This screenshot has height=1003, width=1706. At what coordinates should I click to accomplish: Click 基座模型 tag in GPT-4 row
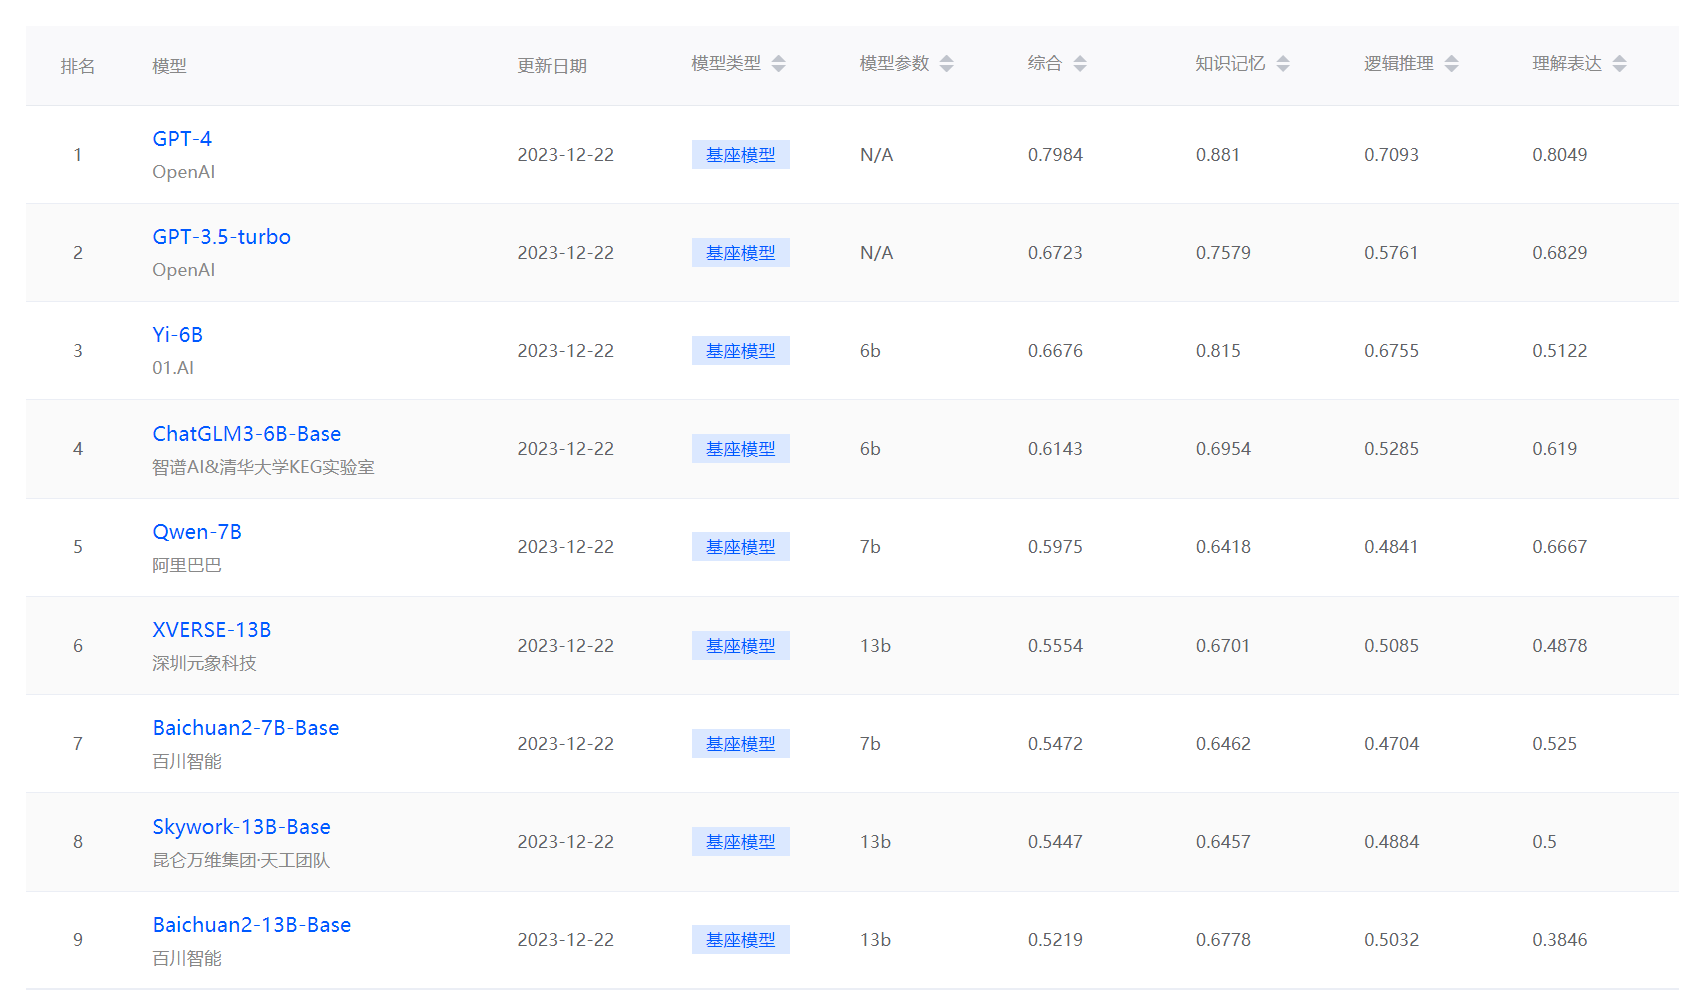[740, 155]
